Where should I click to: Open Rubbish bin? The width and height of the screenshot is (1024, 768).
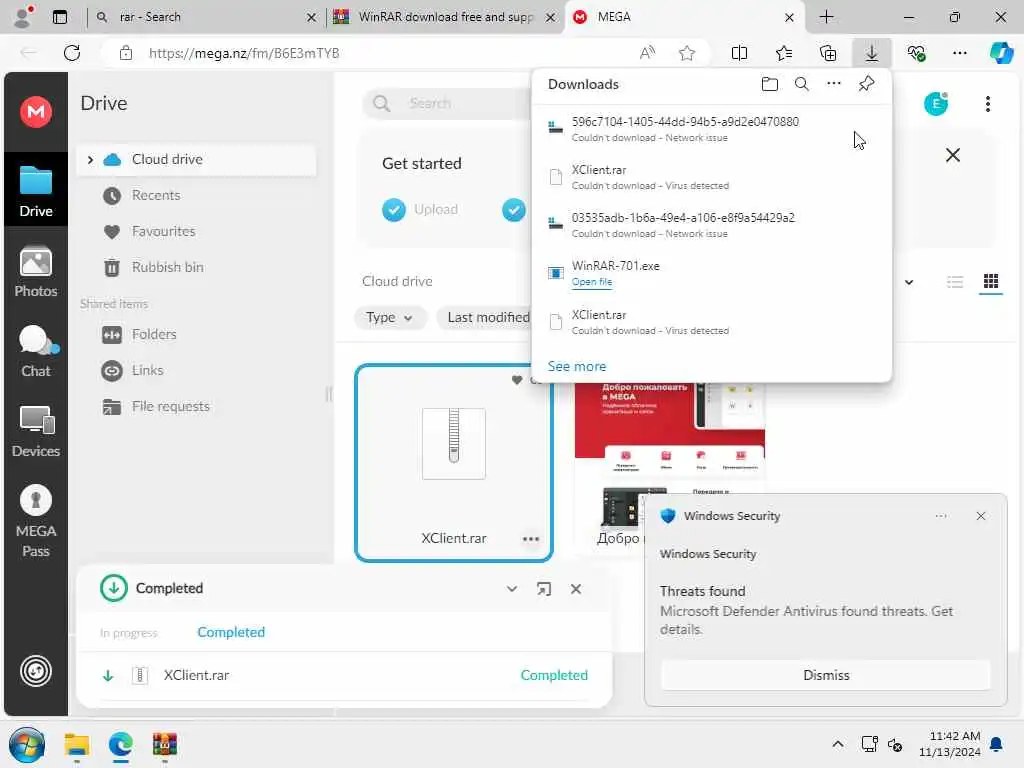coord(167,267)
